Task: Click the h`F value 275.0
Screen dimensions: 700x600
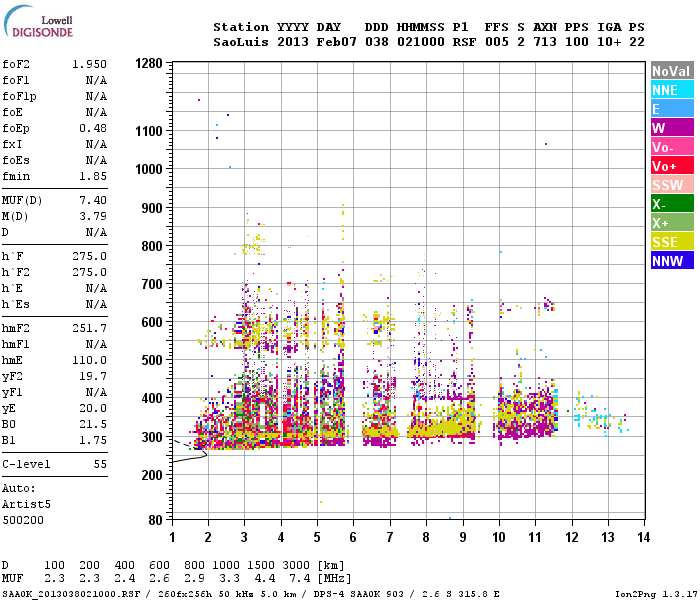Action: [89, 257]
